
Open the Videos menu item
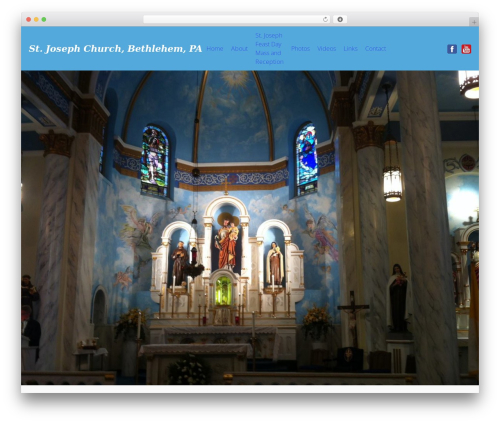327,49
